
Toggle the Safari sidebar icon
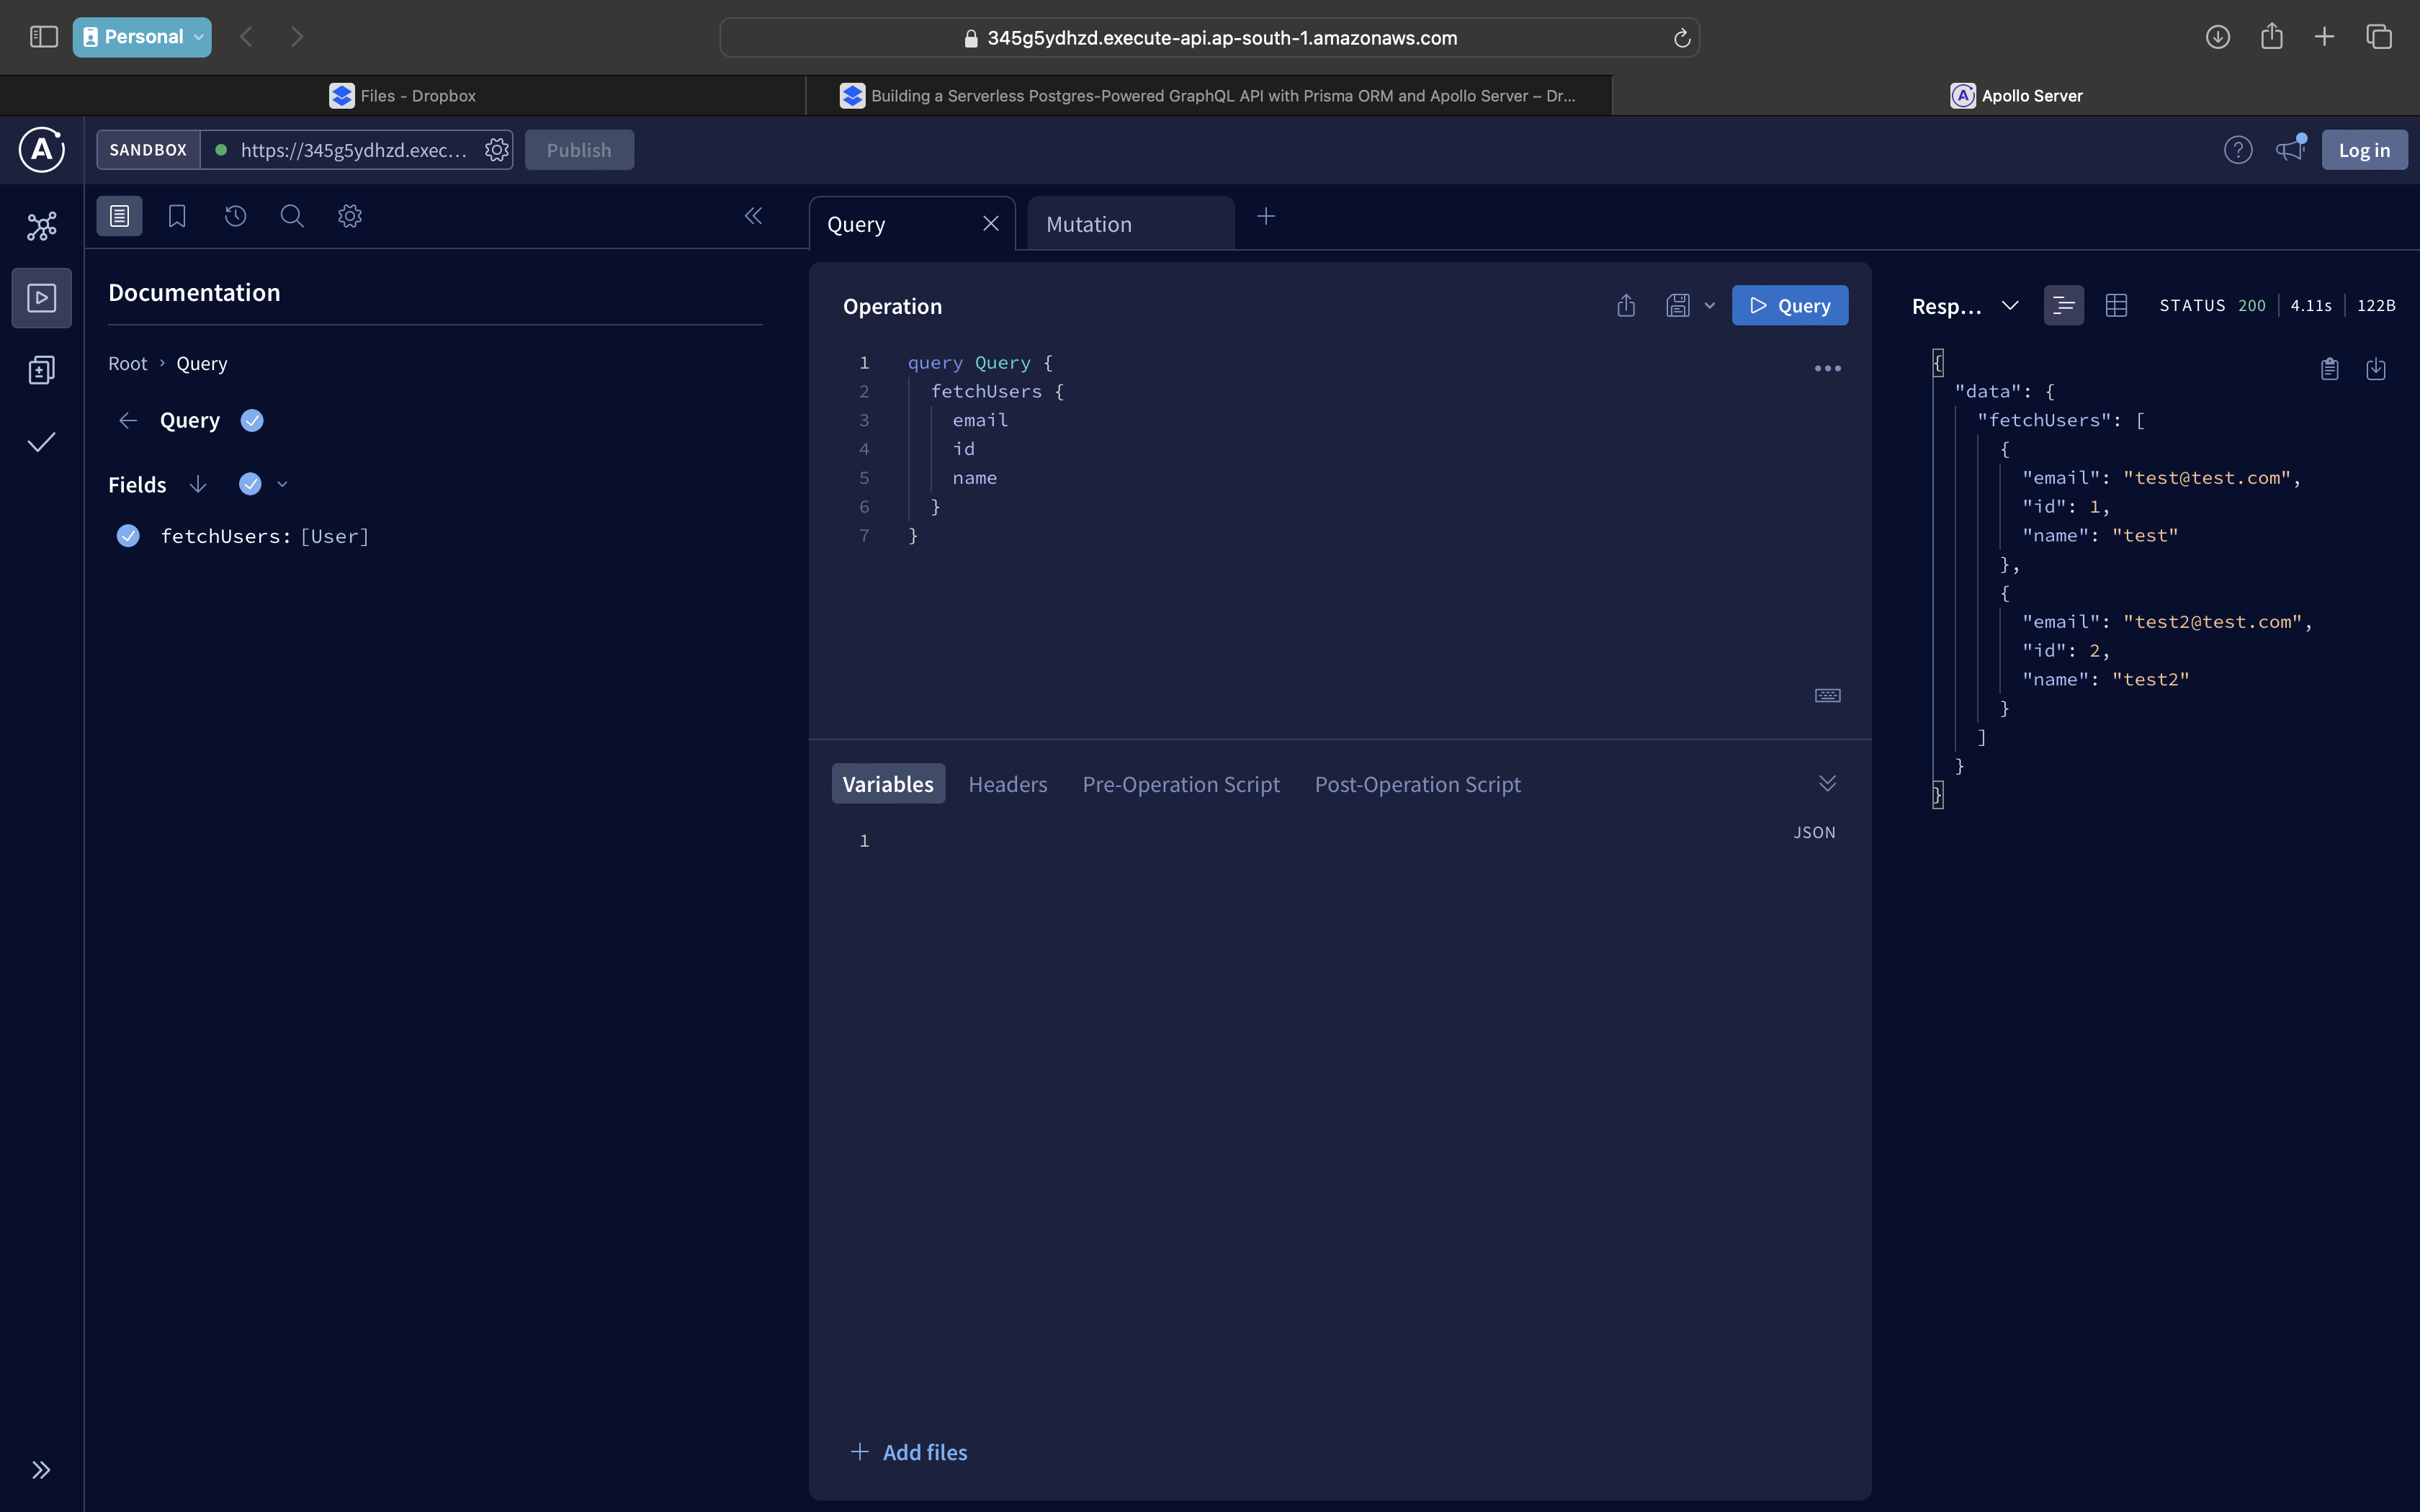pyautogui.click(x=44, y=37)
